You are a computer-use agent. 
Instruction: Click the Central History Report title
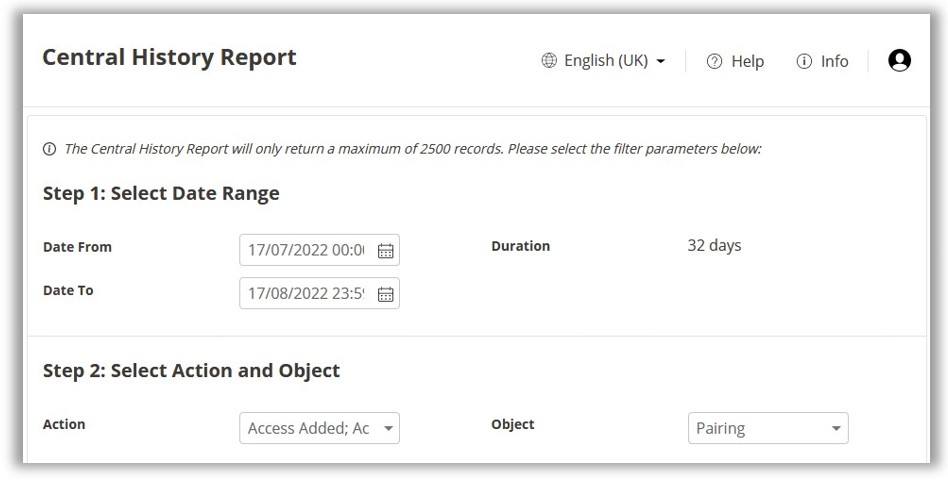point(169,58)
